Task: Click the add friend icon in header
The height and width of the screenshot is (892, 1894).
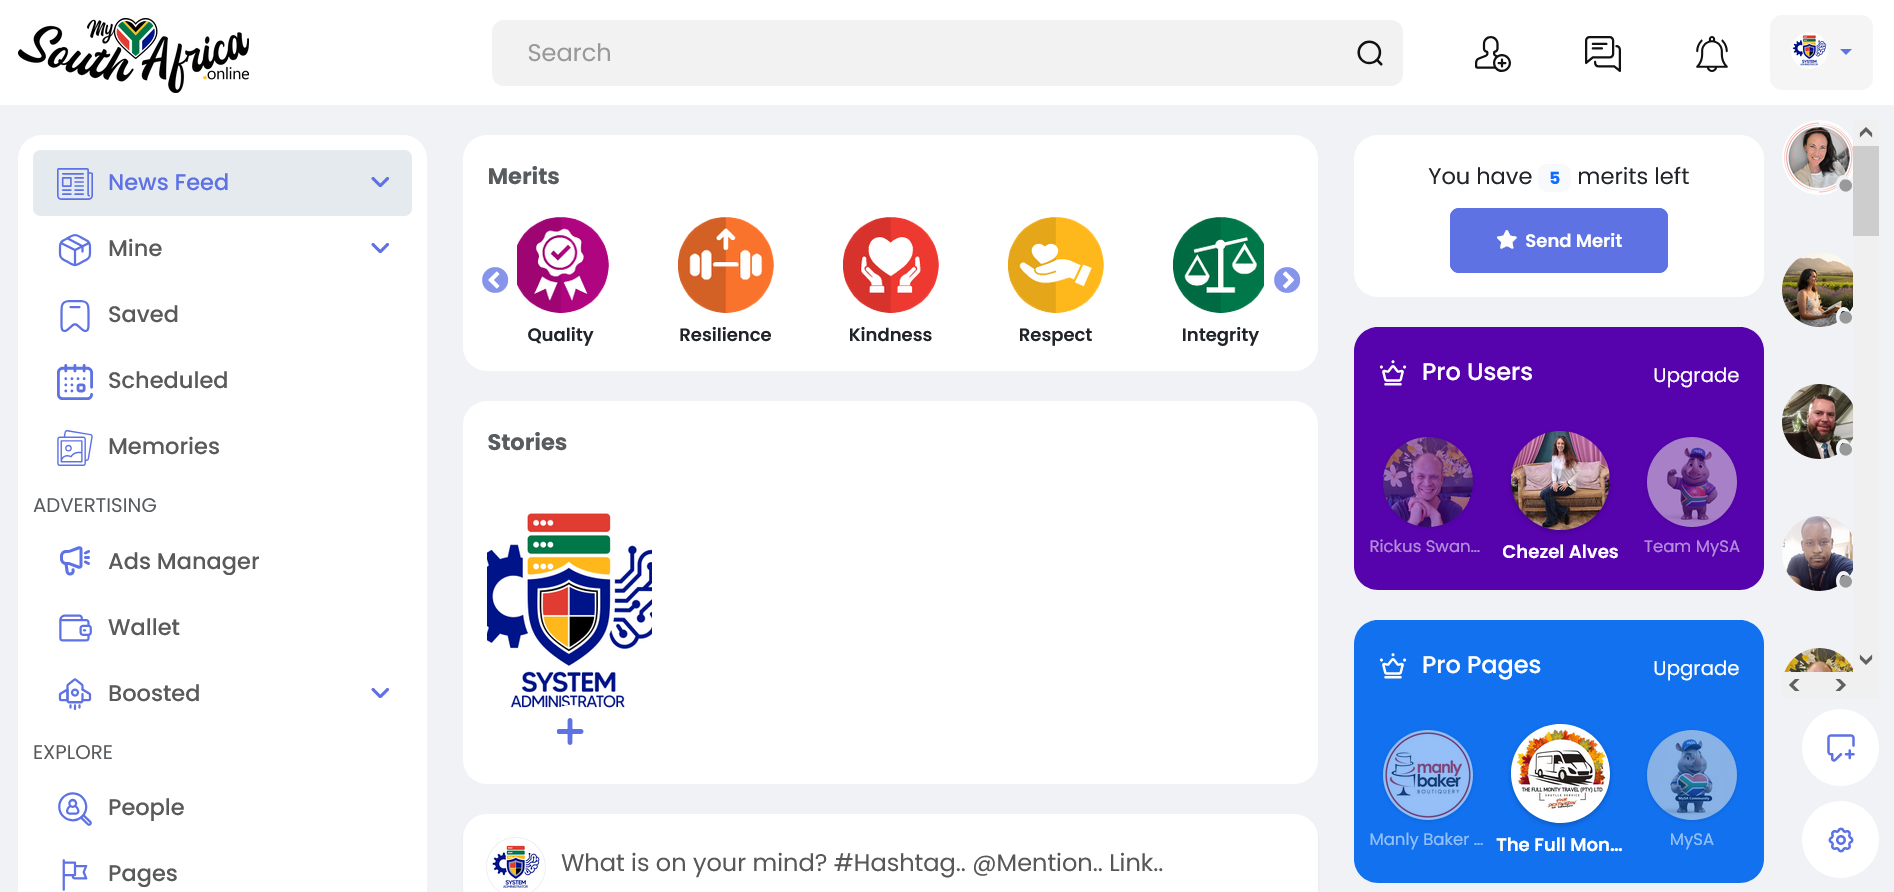Action: coord(1492,53)
